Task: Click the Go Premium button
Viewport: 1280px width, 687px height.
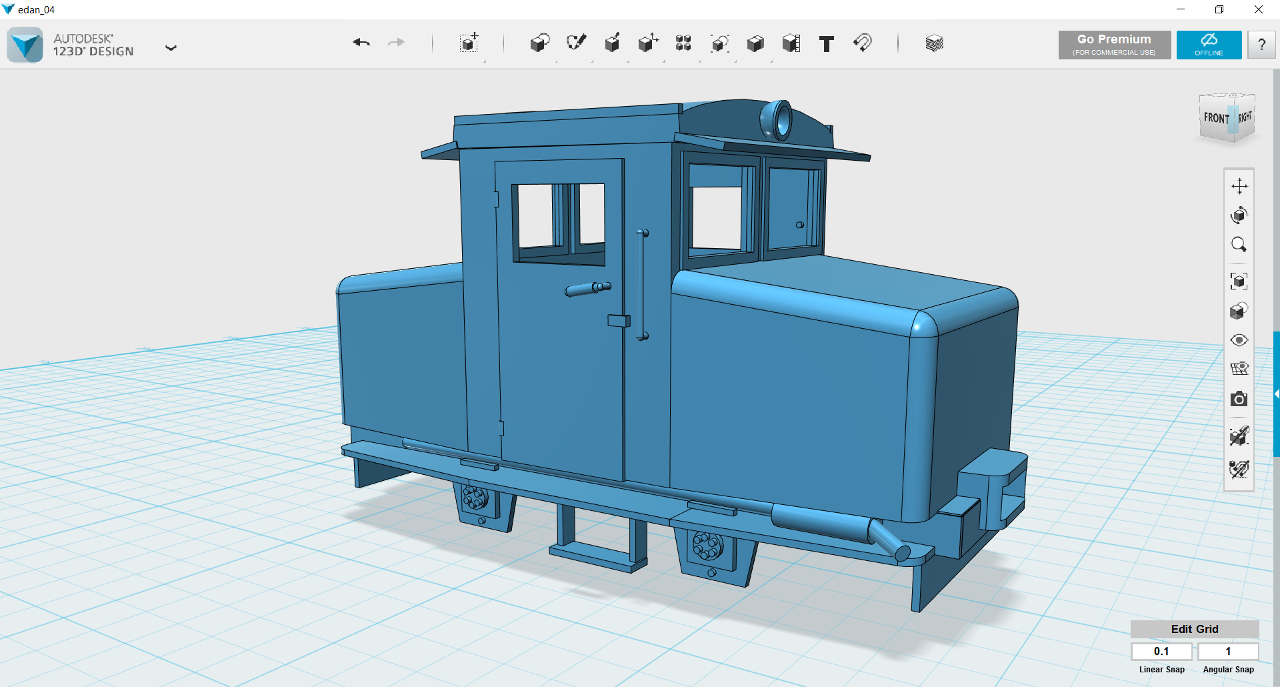Action: click(1114, 44)
